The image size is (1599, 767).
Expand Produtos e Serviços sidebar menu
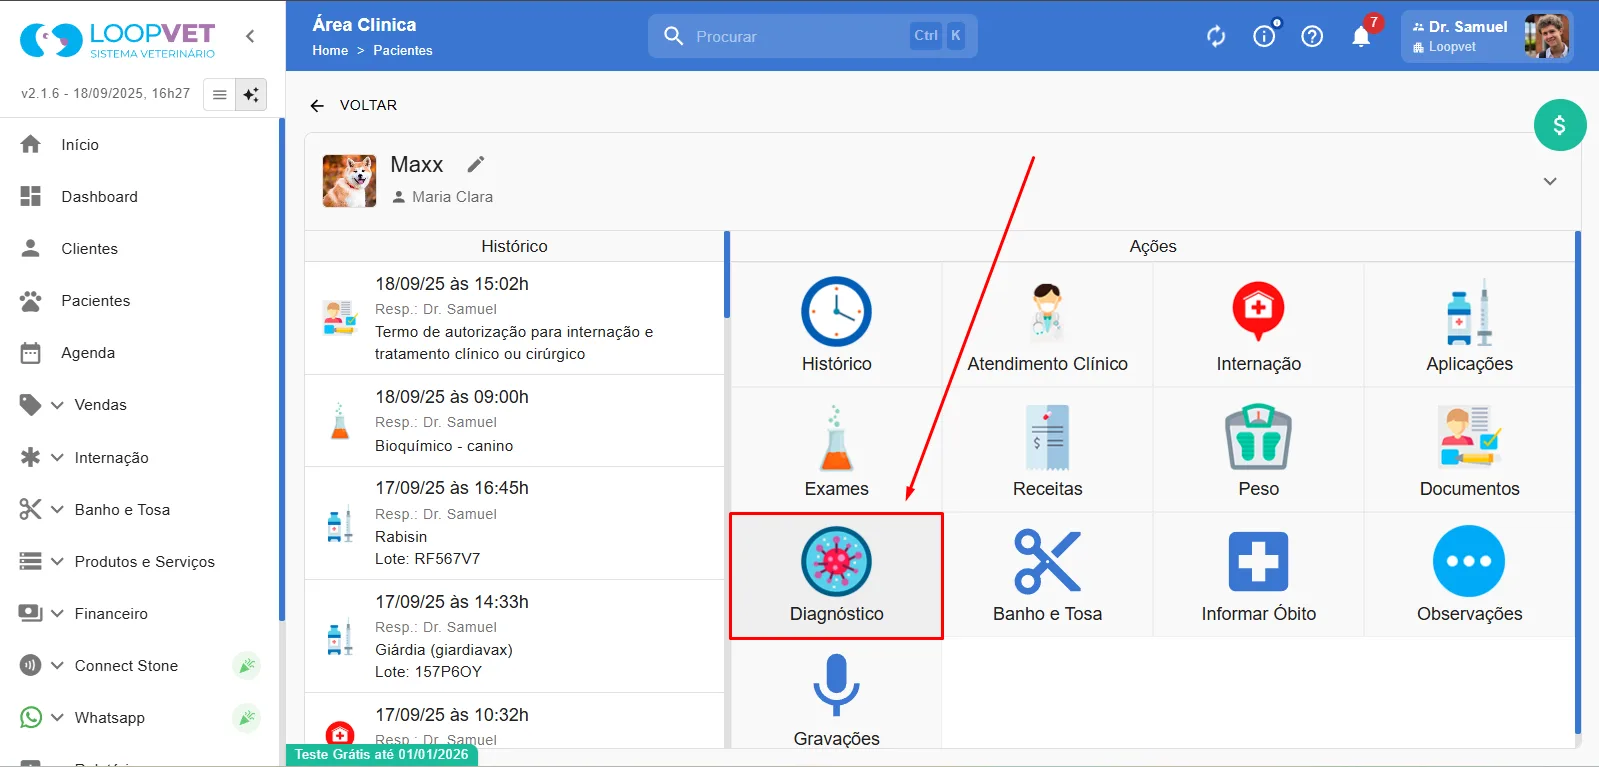pos(140,561)
